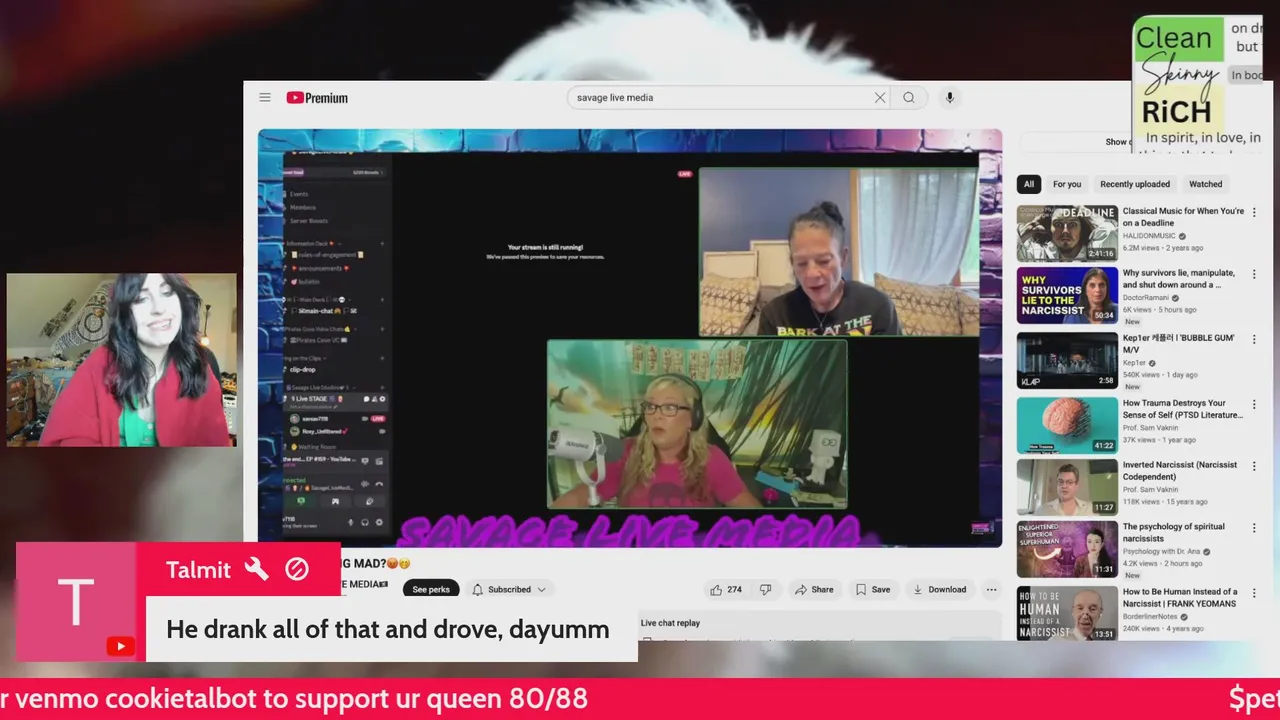
Task: Click the main Savage Live Media video player
Action: (x=630, y=338)
